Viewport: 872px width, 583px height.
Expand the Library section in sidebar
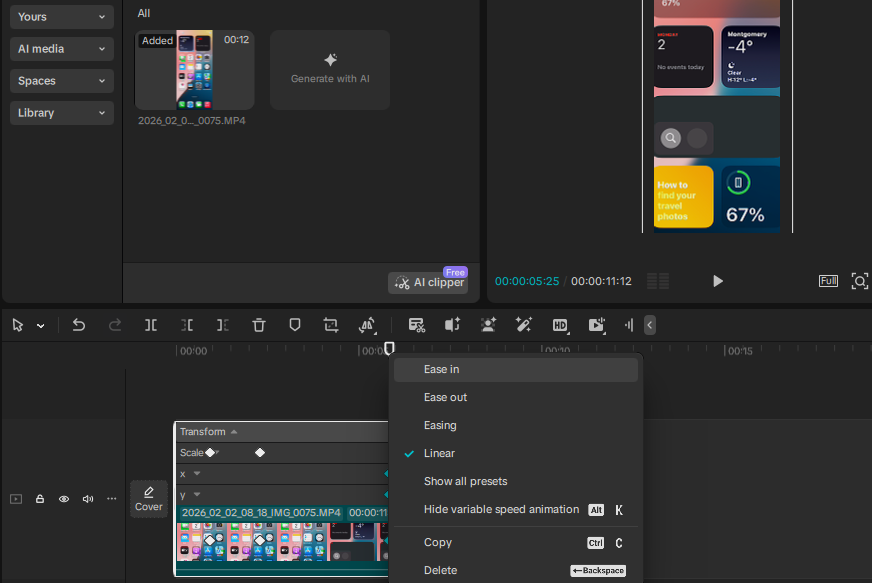tap(62, 113)
